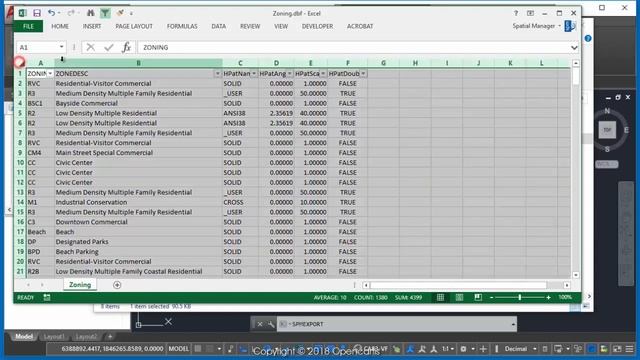
Task: Click TOP face on AutoCAD ViewCube
Action: pos(607,130)
